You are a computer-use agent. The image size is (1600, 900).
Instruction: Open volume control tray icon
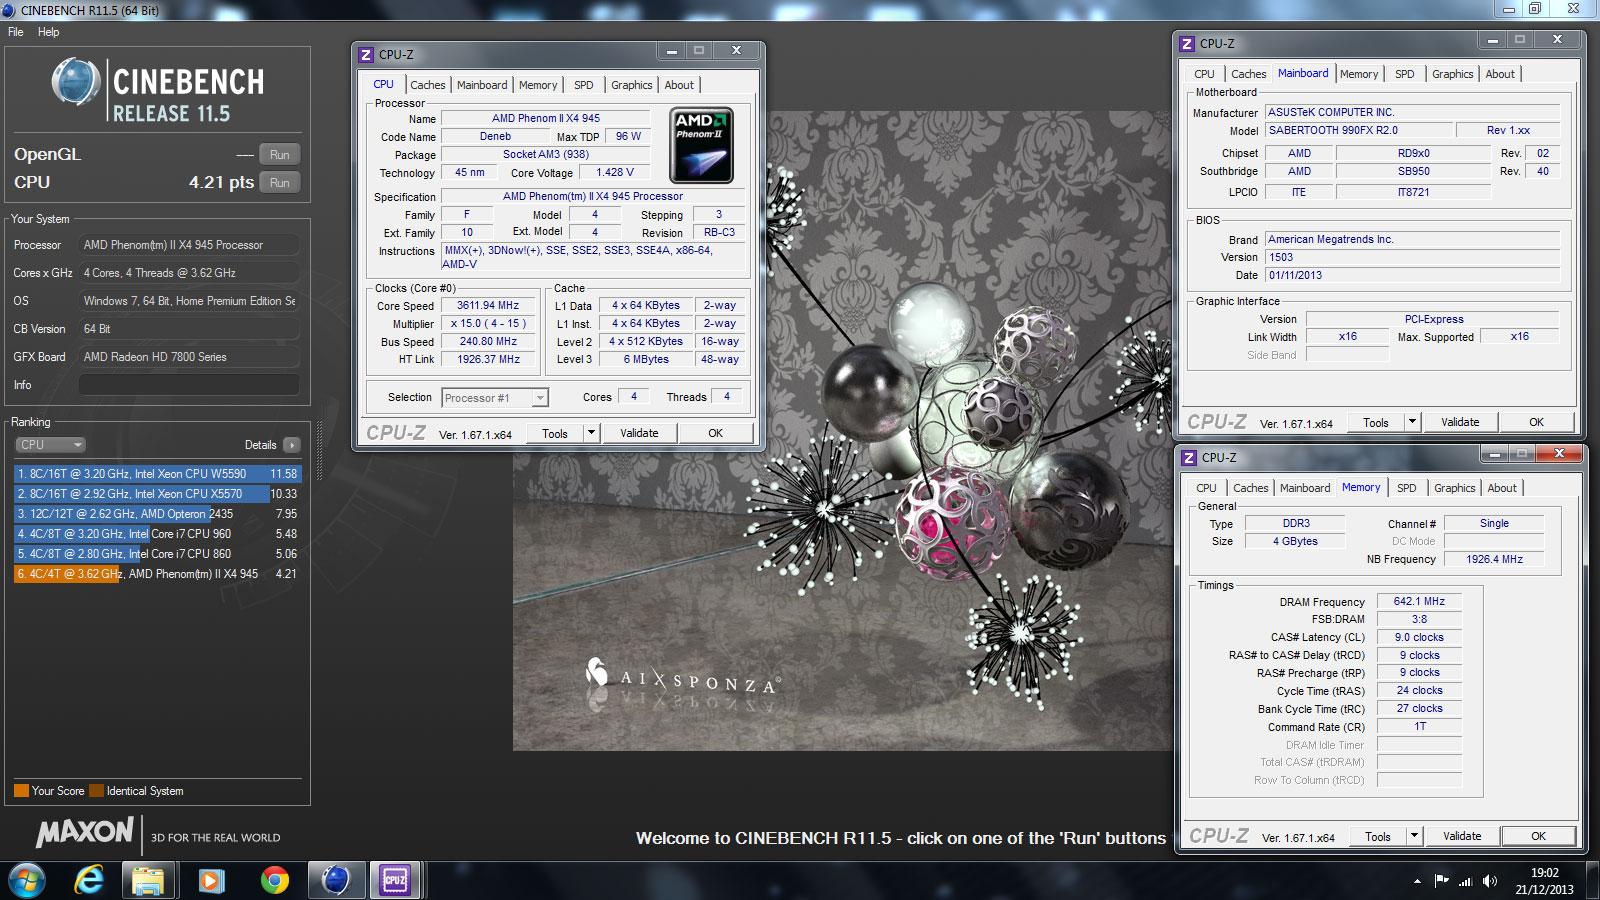coord(1490,881)
